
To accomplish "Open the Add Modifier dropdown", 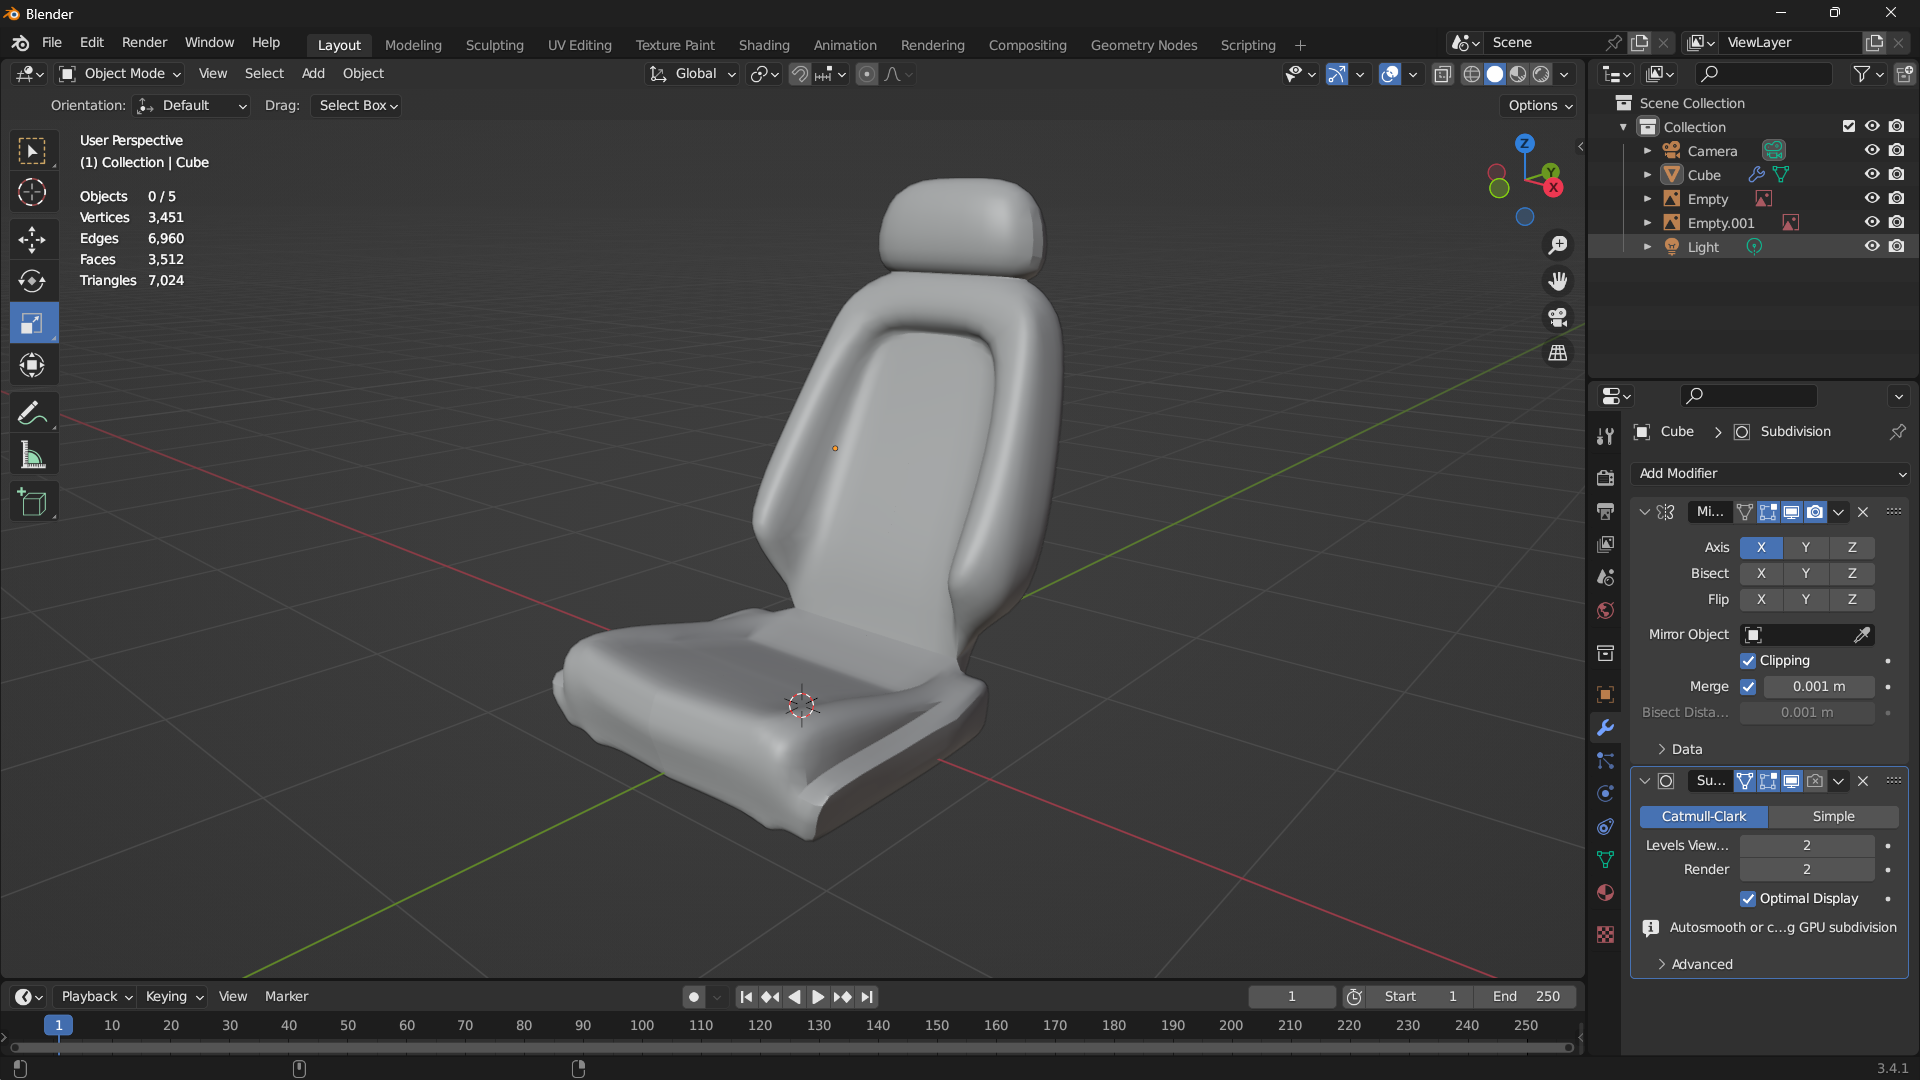I will (1770, 474).
